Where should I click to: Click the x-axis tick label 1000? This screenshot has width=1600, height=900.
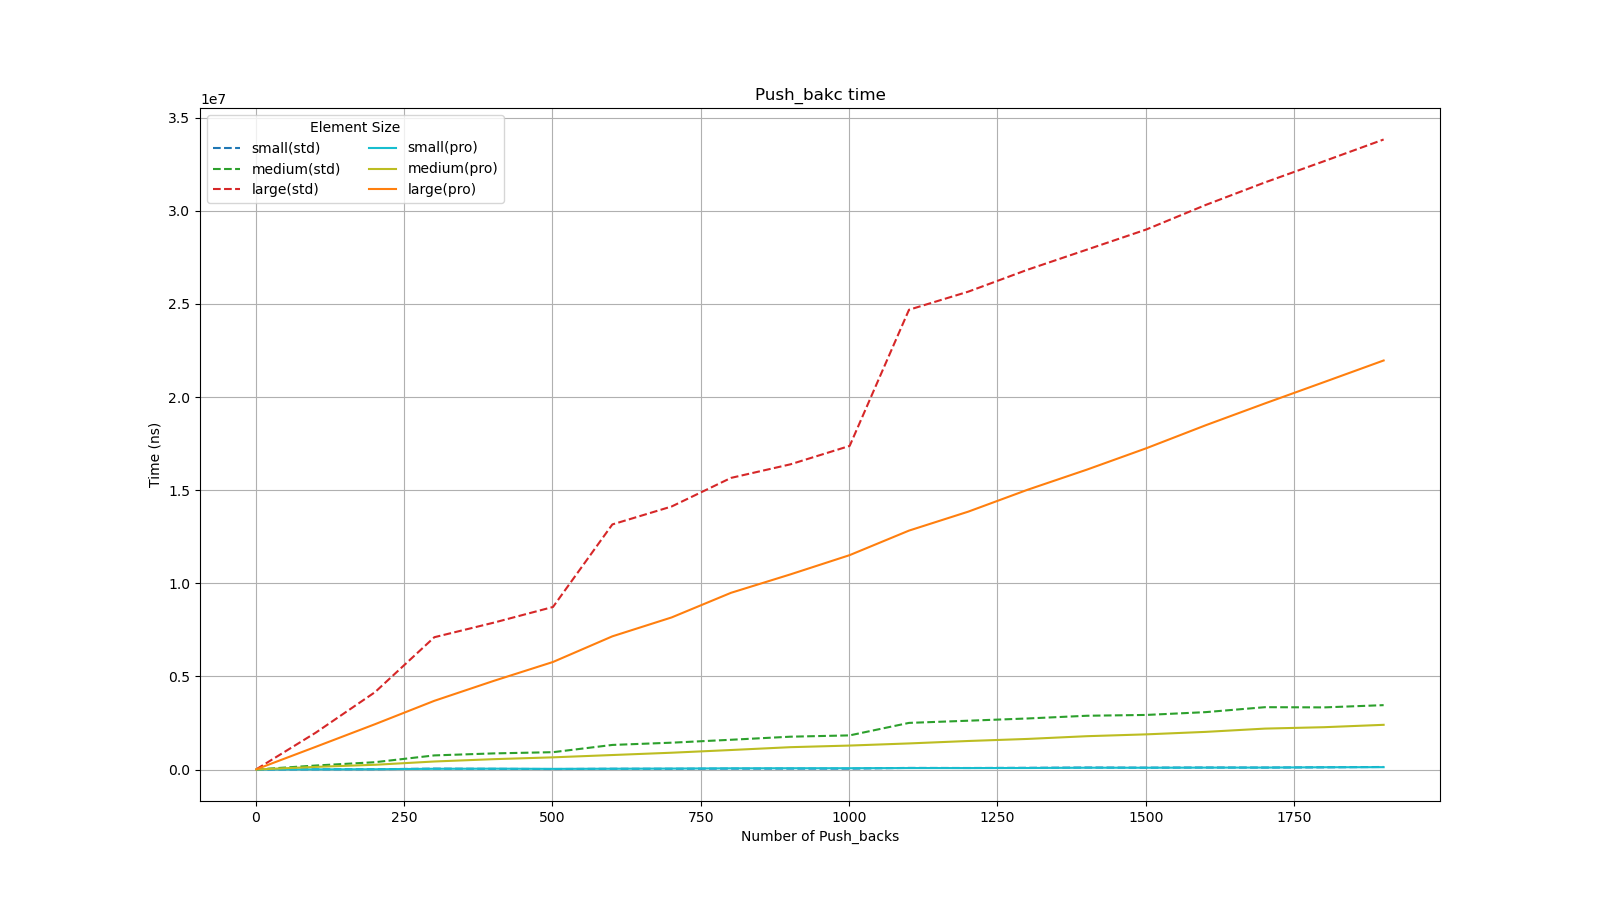pyautogui.click(x=849, y=817)
